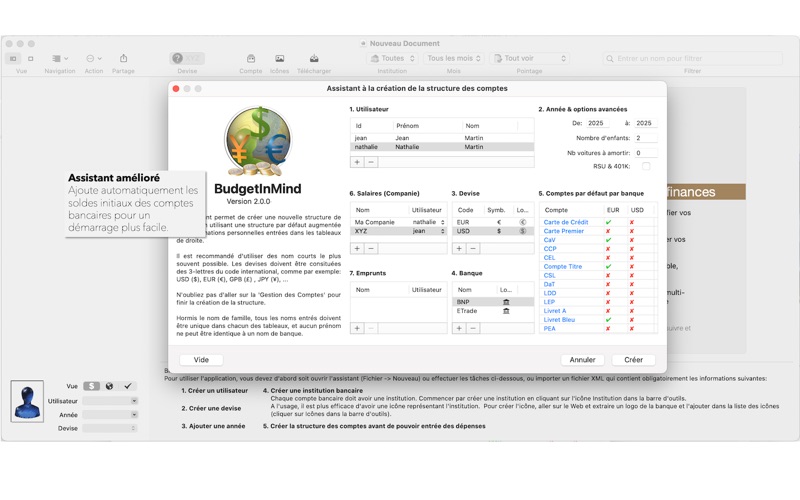Open the sidebar Devise popup
Screen dimensions: 800x500
(110, 429)
